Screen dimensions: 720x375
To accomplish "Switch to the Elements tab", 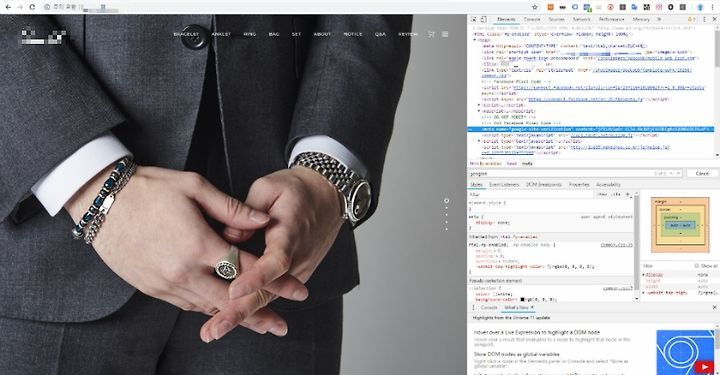I will tap(506, 19).
